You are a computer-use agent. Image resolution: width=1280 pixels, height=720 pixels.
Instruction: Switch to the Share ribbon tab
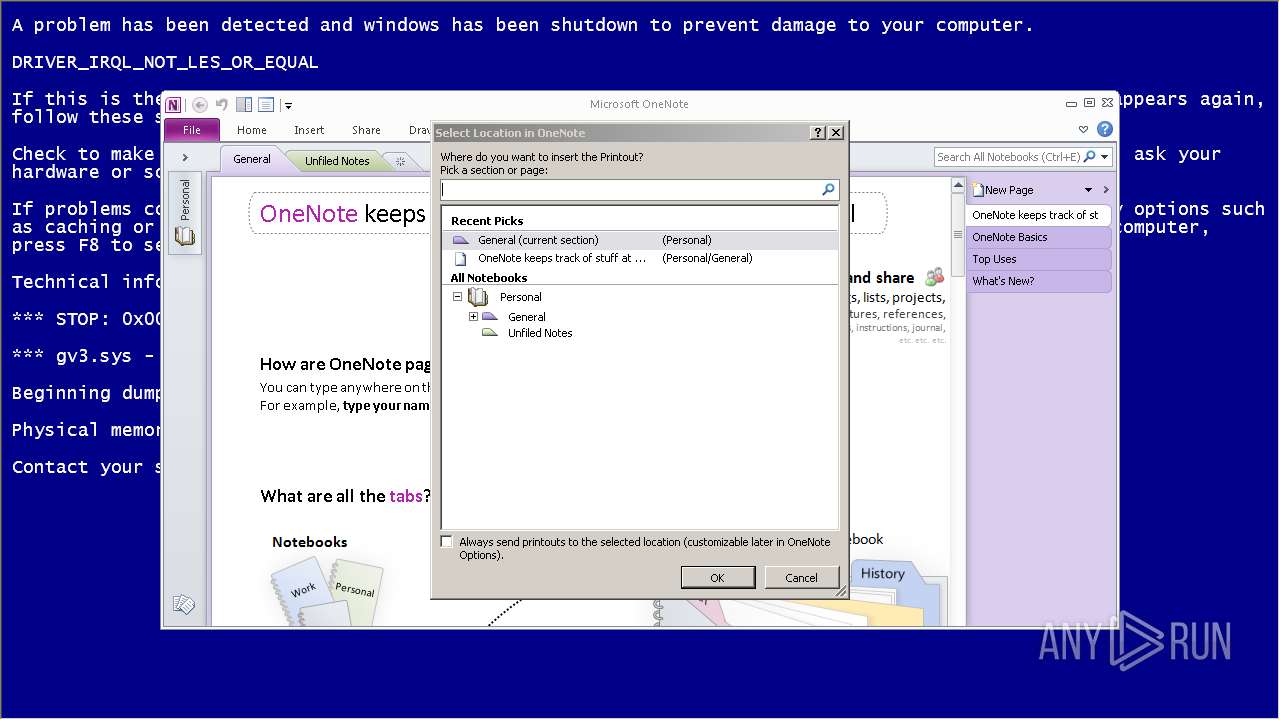[366, 130]
